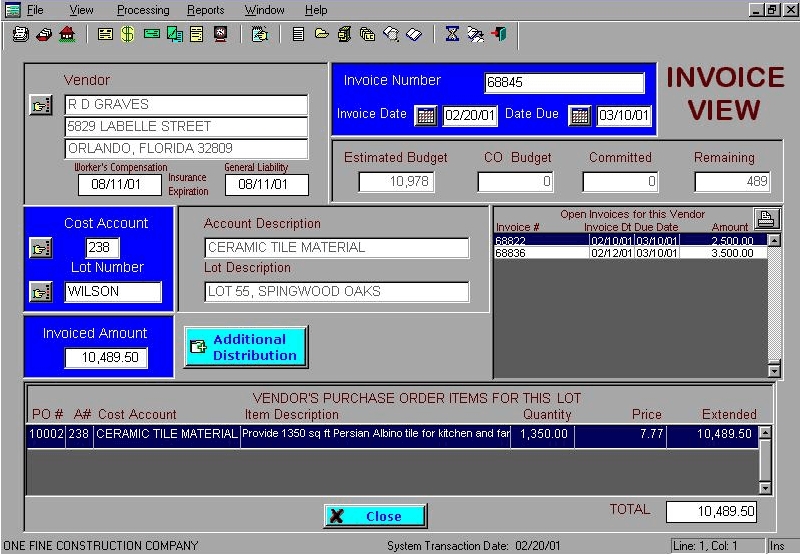Open the vendor lookup folder button
The image size is (801, 554).
tap(41, 105)
